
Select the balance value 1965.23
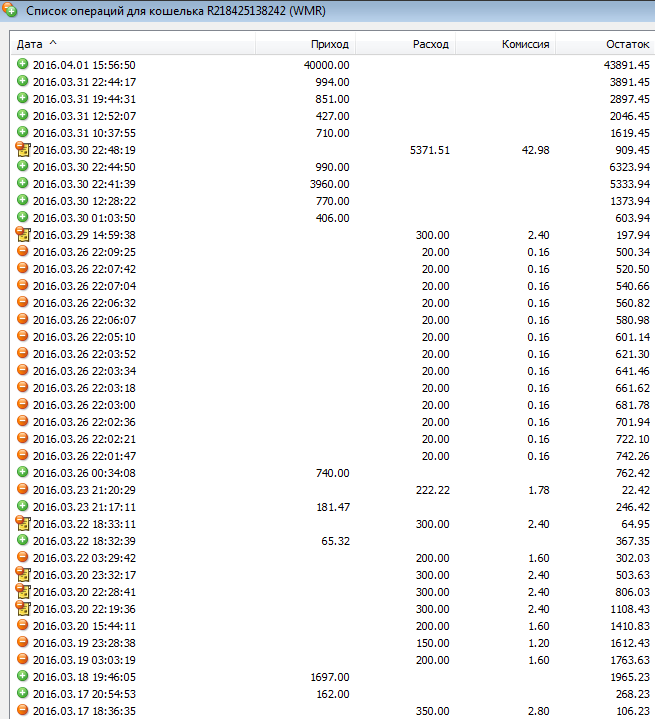630,677
